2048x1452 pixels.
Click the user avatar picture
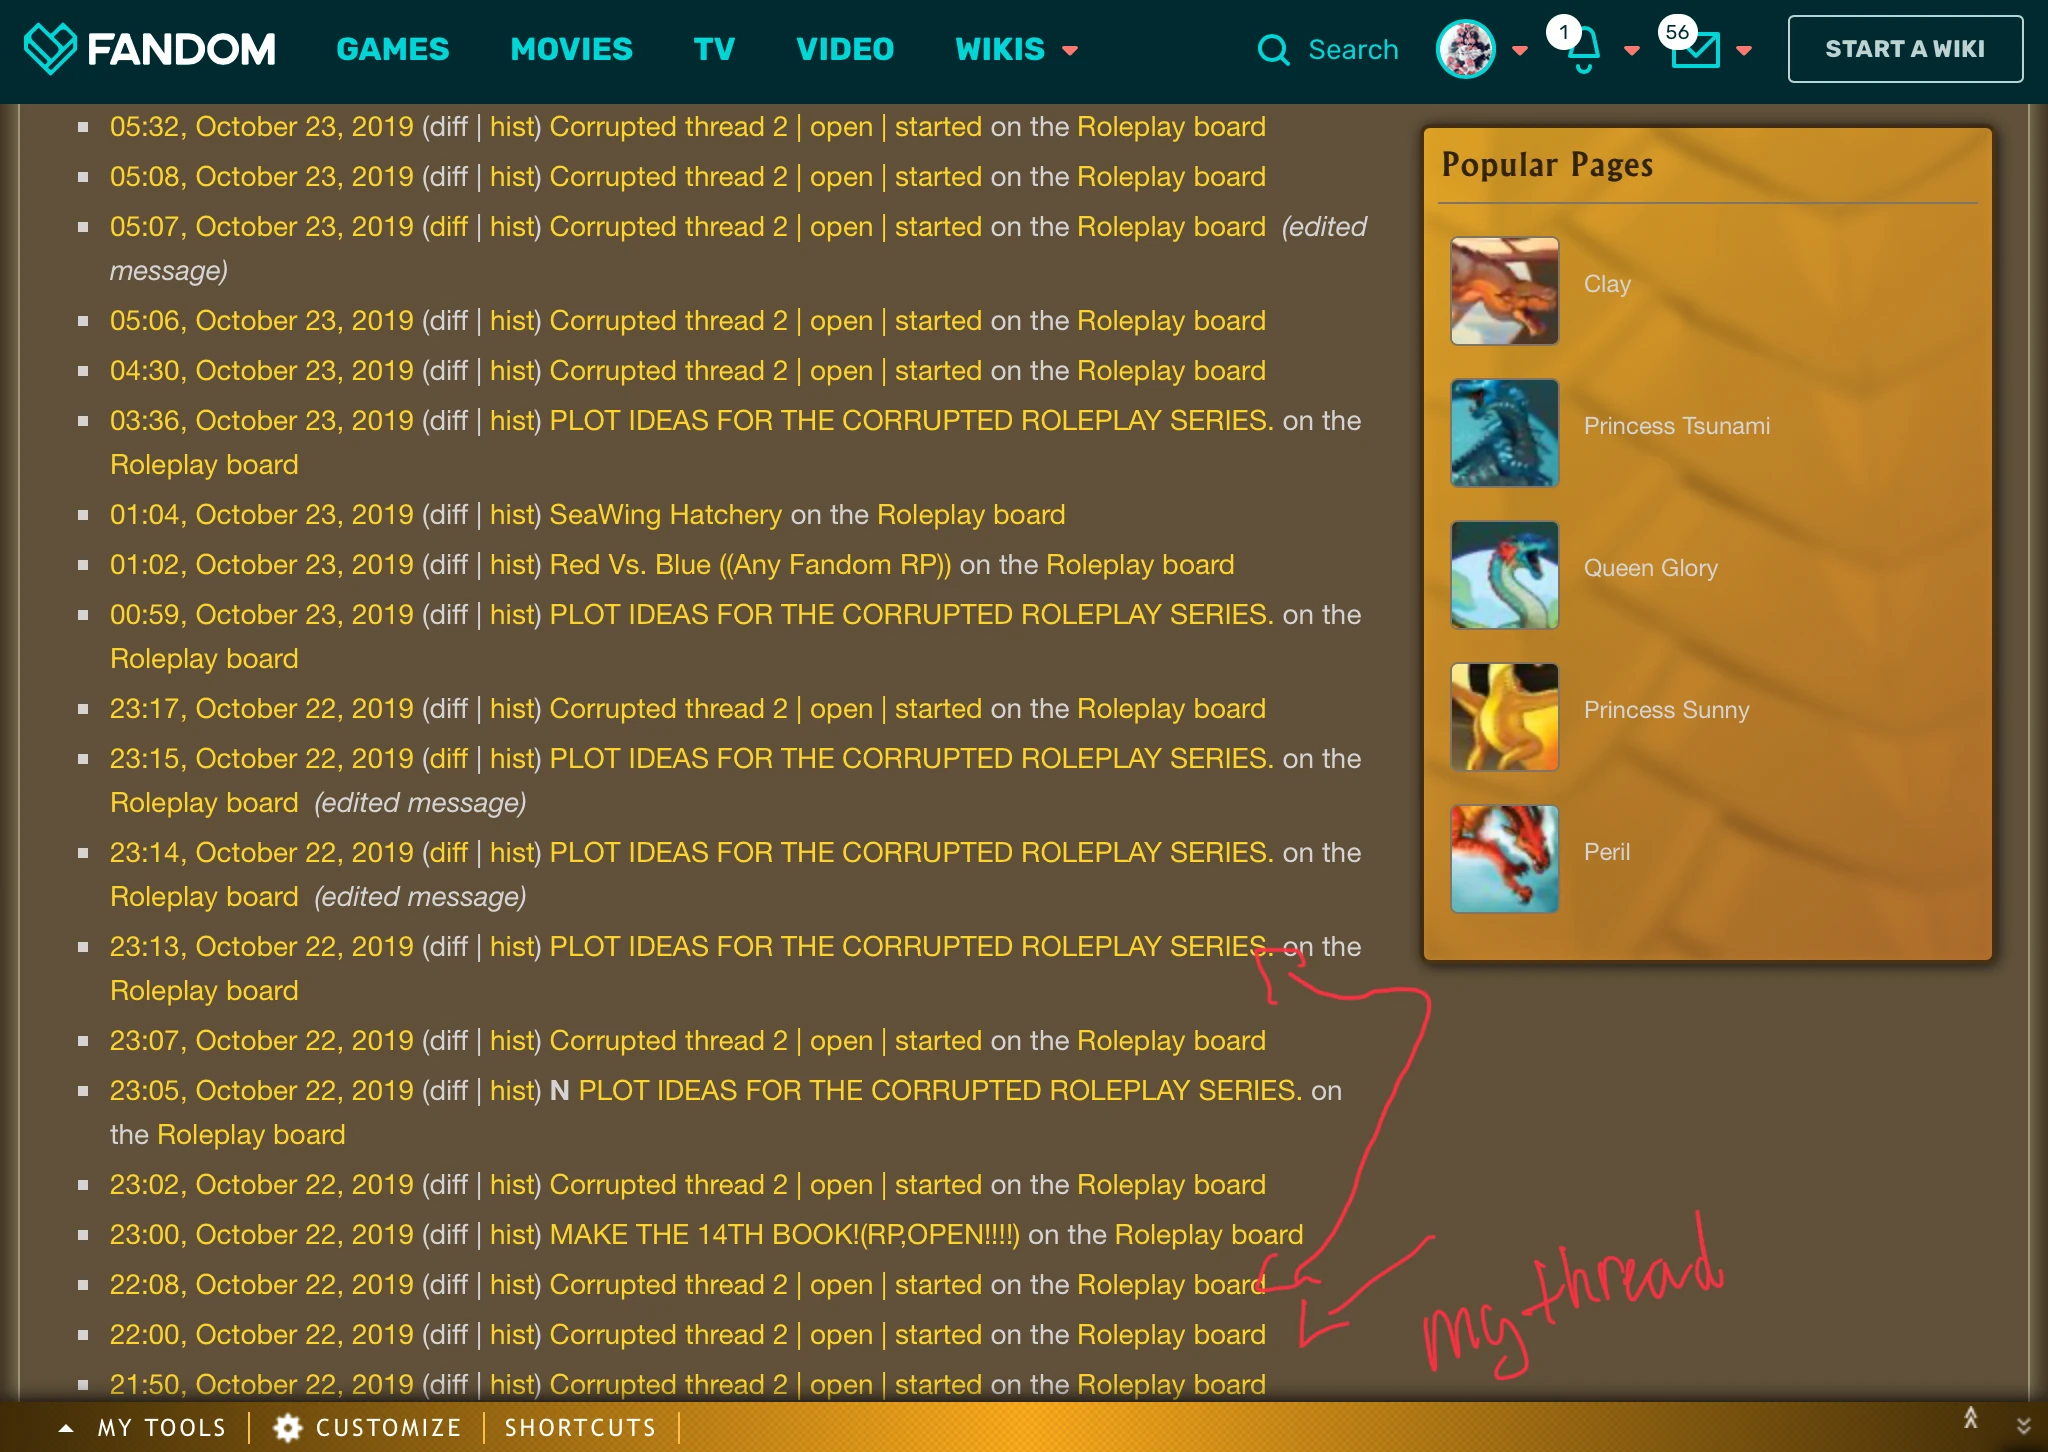tap(1465, 49)
